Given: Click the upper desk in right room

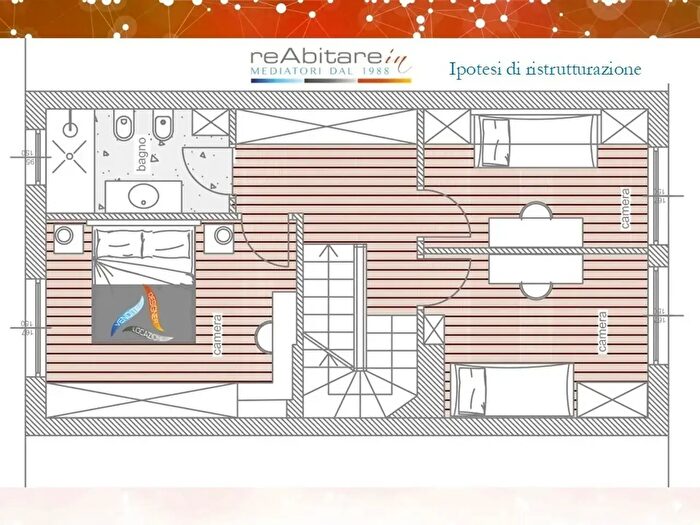Looking at the screenshot, I should 536,232.
